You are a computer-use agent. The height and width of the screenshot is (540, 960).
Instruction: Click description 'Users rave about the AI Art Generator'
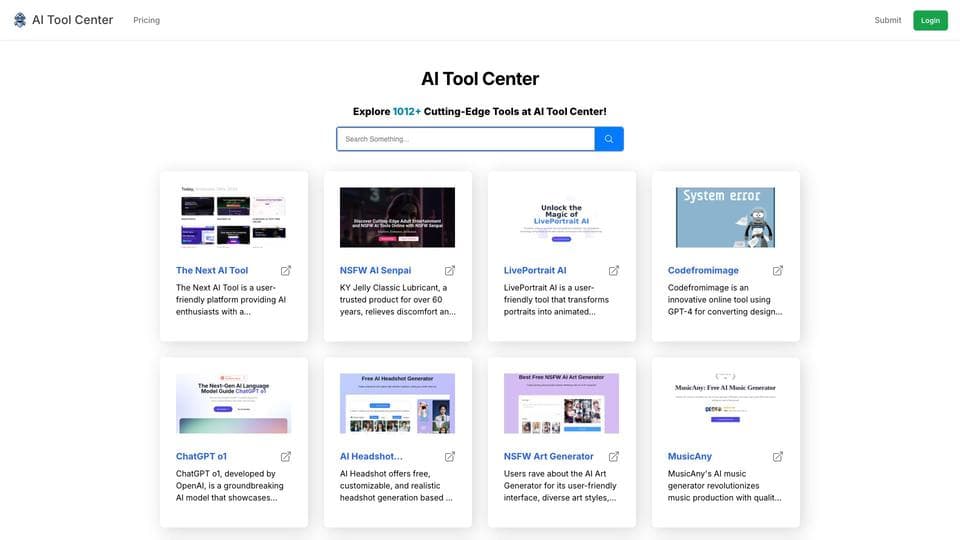point(560,486)
